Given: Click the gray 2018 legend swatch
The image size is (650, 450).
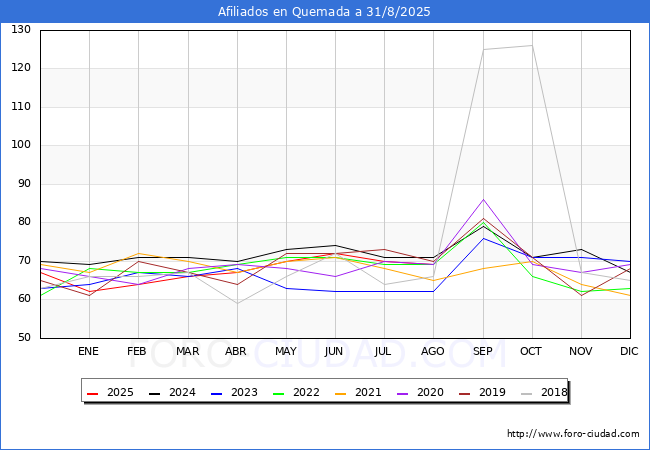Looking at the screenshot, I should pos(526,393).
